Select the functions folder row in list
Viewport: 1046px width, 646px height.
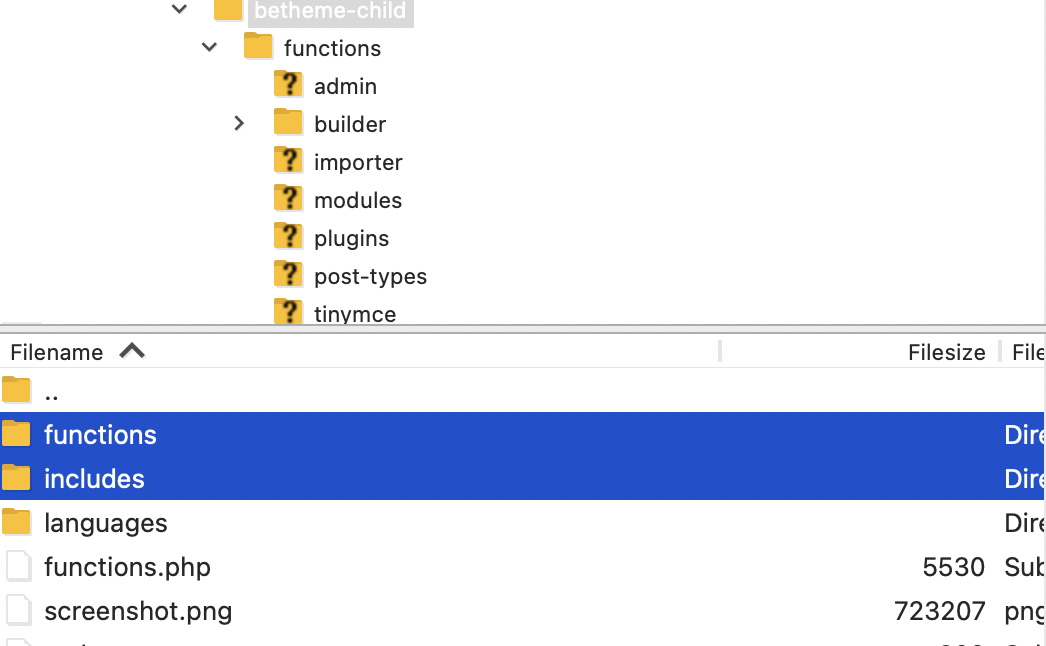coord(100,435)
